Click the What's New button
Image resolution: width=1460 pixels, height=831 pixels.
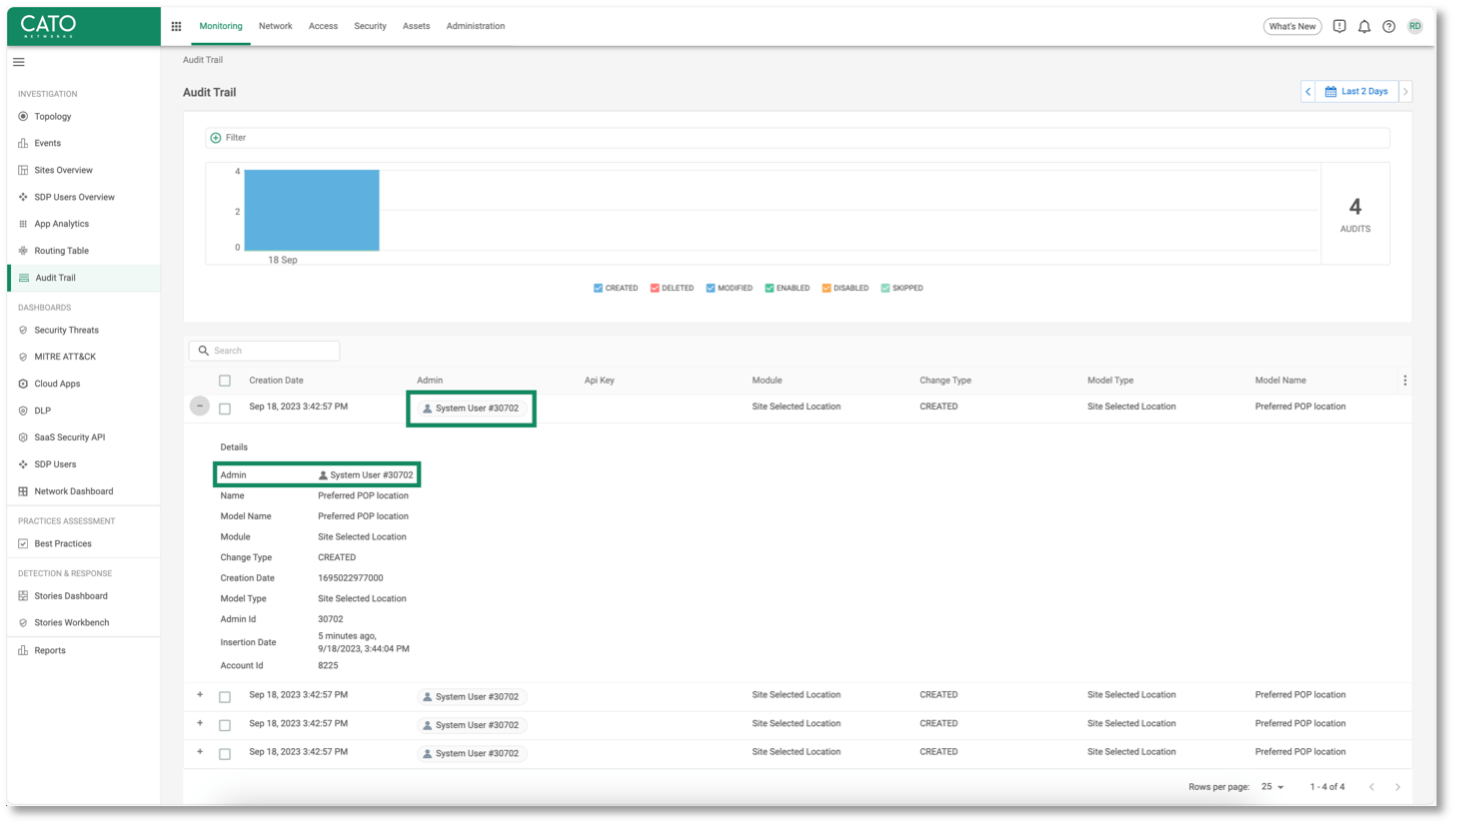(1292, 26)
